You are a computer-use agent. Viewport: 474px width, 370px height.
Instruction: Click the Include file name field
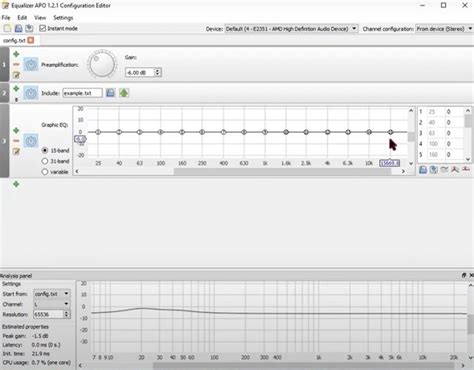pos(82,93)
